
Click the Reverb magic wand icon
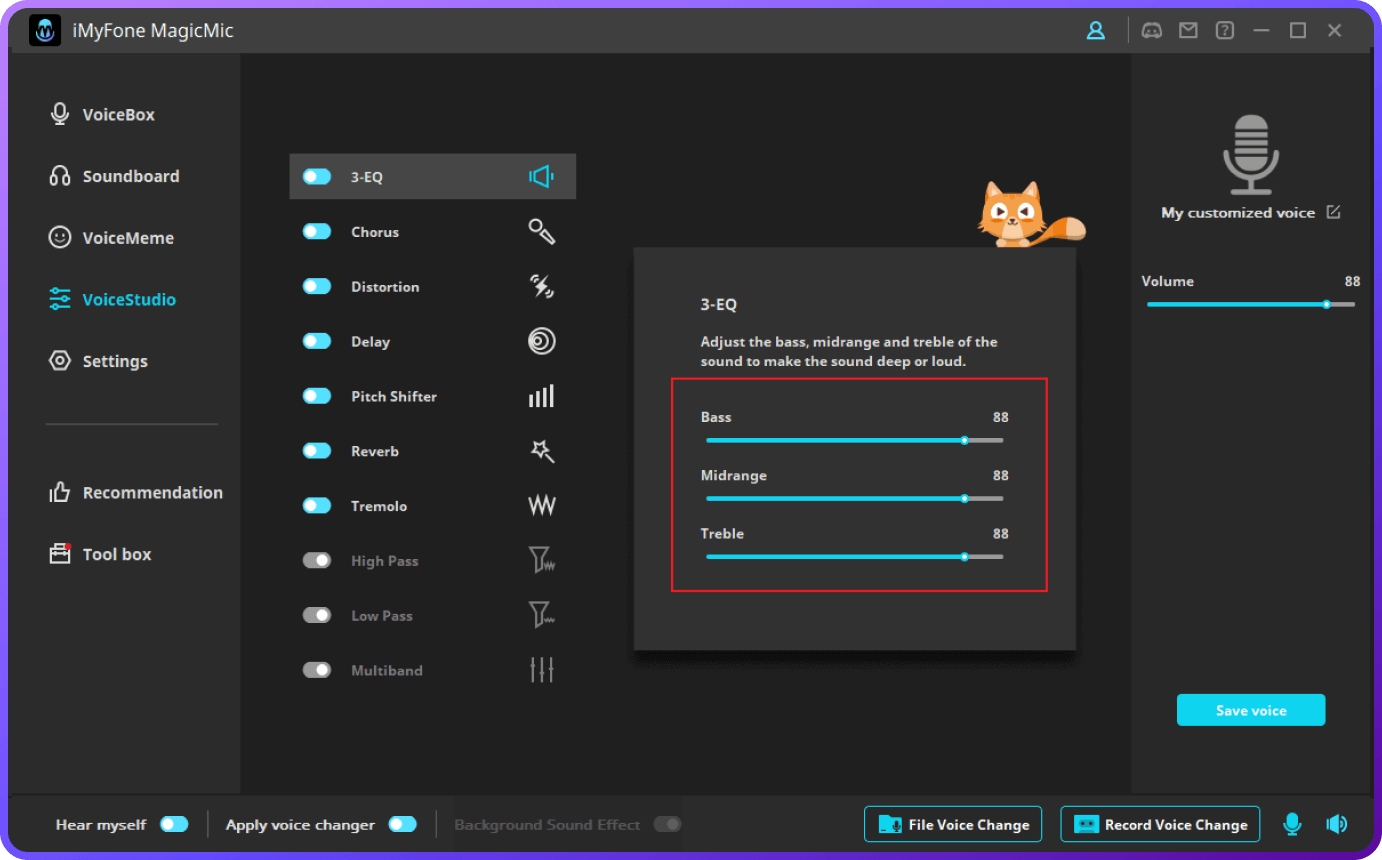point(541,451)
